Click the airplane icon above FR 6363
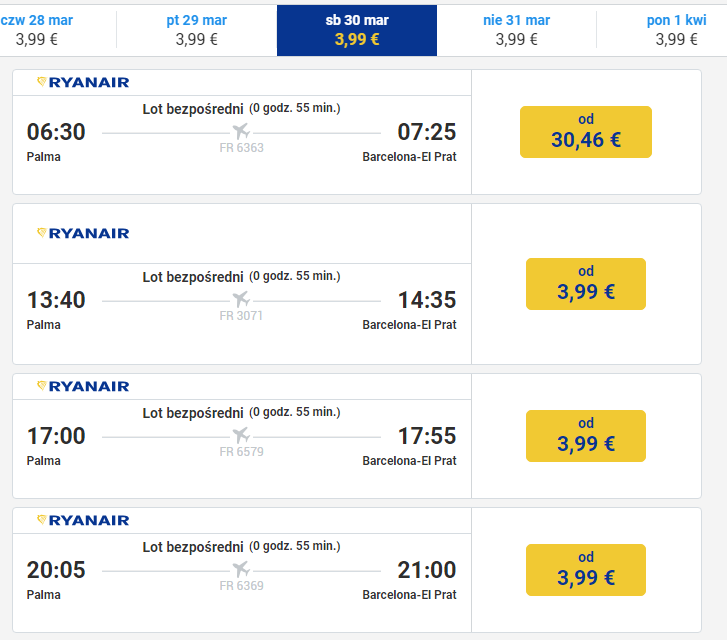This screenshot has width=727, height=640. pos(241,131)
